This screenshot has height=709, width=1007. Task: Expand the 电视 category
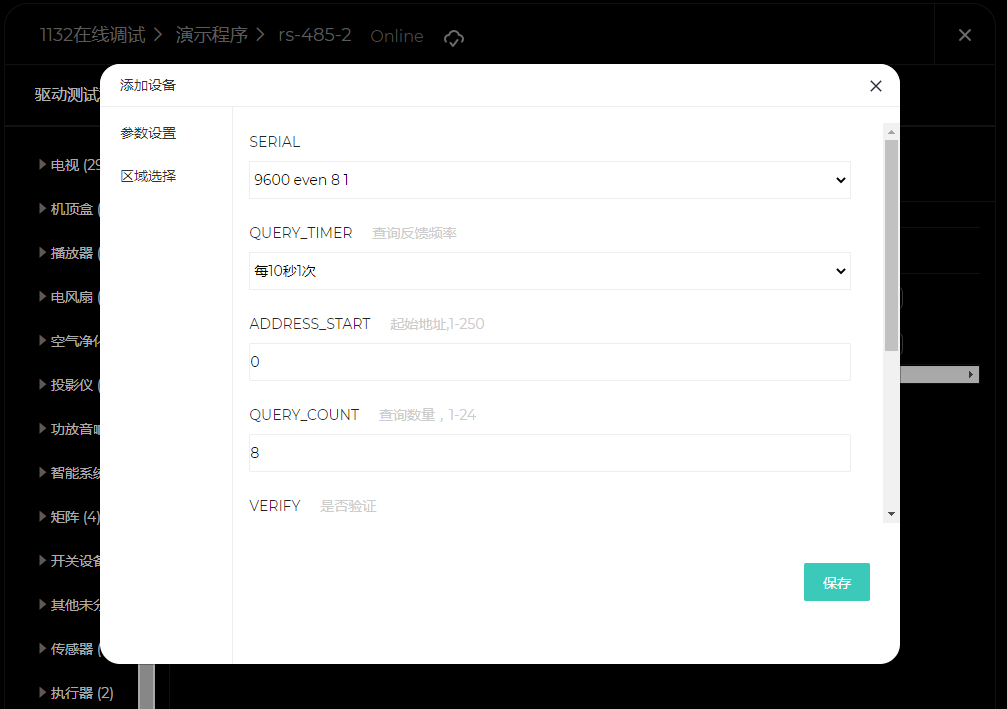coord(69,165)
